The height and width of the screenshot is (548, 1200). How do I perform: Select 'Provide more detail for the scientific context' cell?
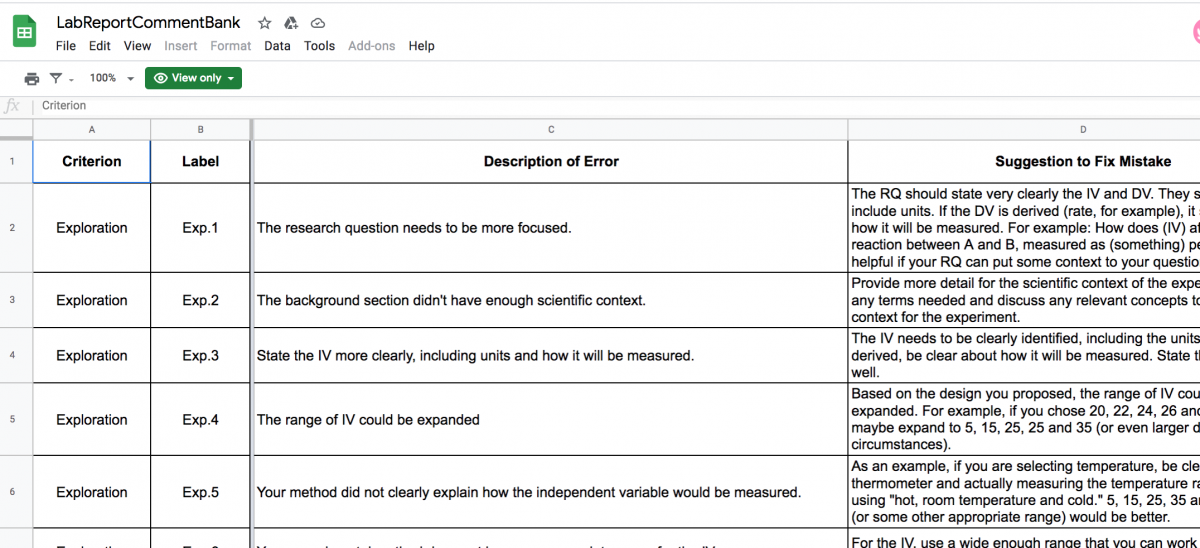[x=1024, y=300]
